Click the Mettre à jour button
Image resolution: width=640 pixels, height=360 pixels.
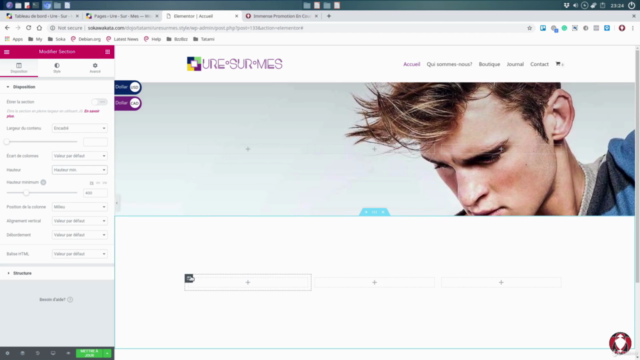pyautogui.click(x=89, y=353)
